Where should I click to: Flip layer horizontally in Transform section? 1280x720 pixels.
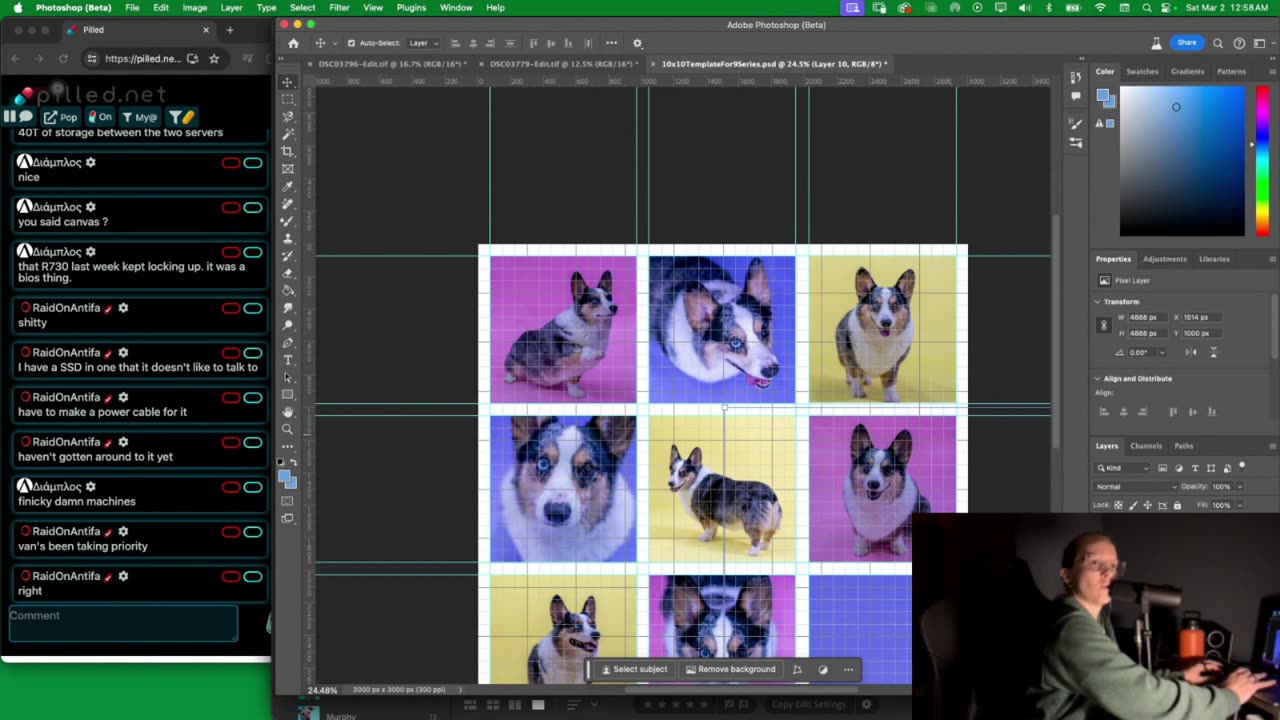tap(1191, 352)
